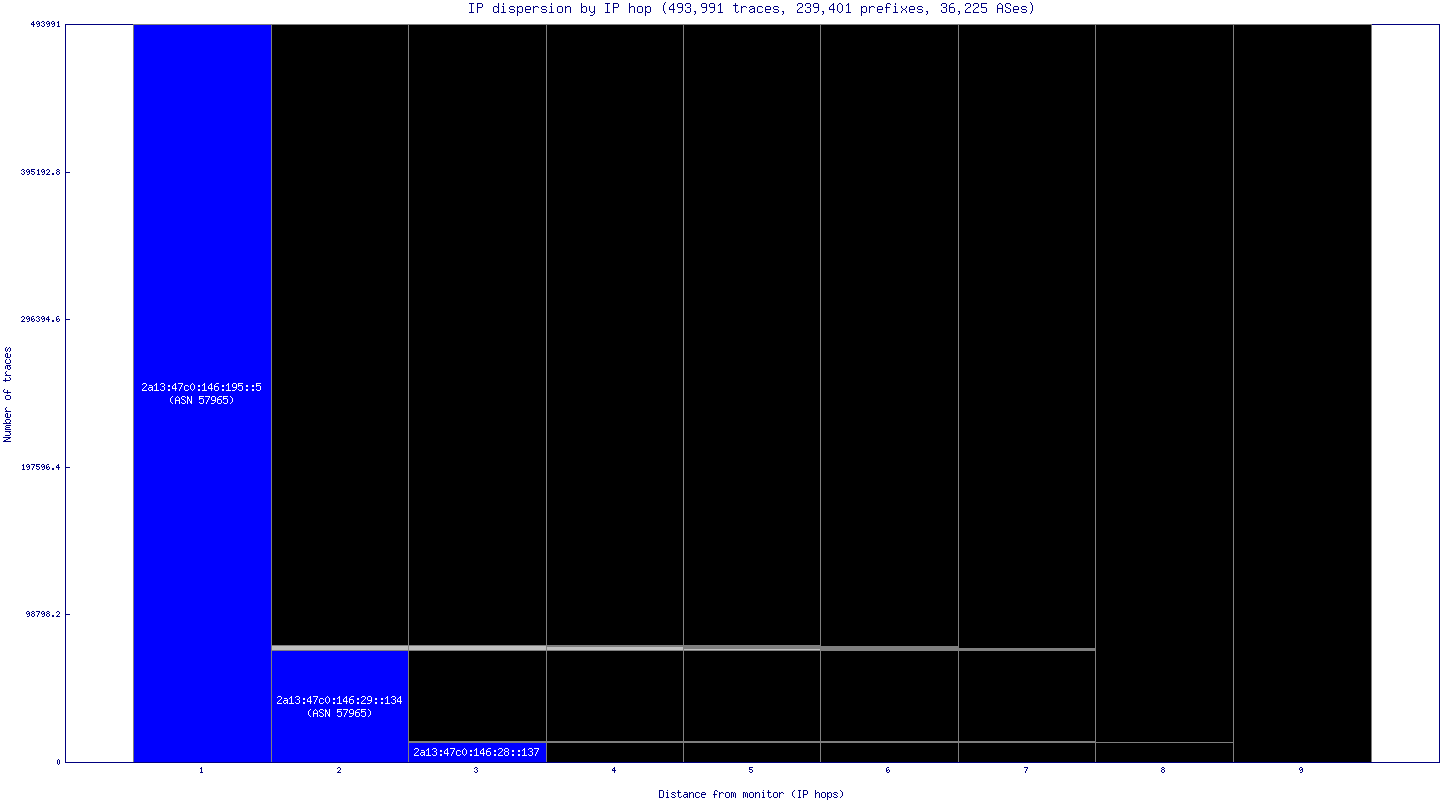Click x-axis tick label 7

[x=1026, y=771]
